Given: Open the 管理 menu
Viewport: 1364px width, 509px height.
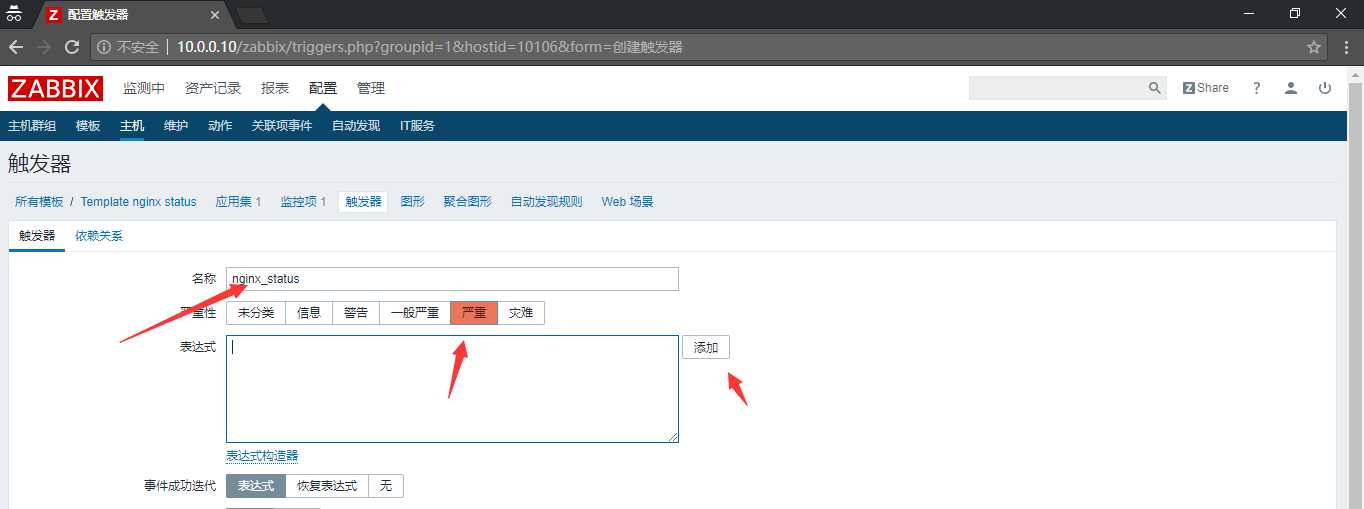Looking at the screenshot, I should (371, 88).
